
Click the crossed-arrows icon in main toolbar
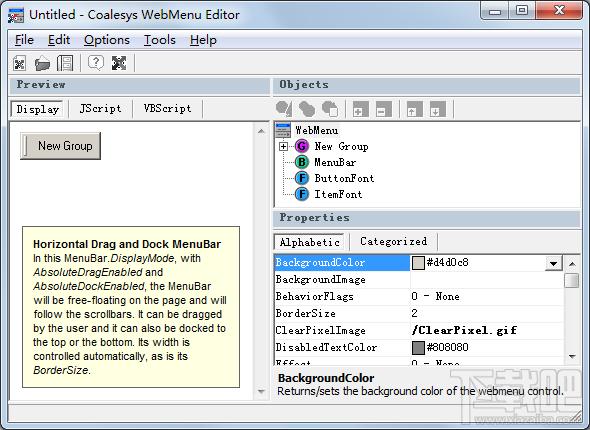119,63
